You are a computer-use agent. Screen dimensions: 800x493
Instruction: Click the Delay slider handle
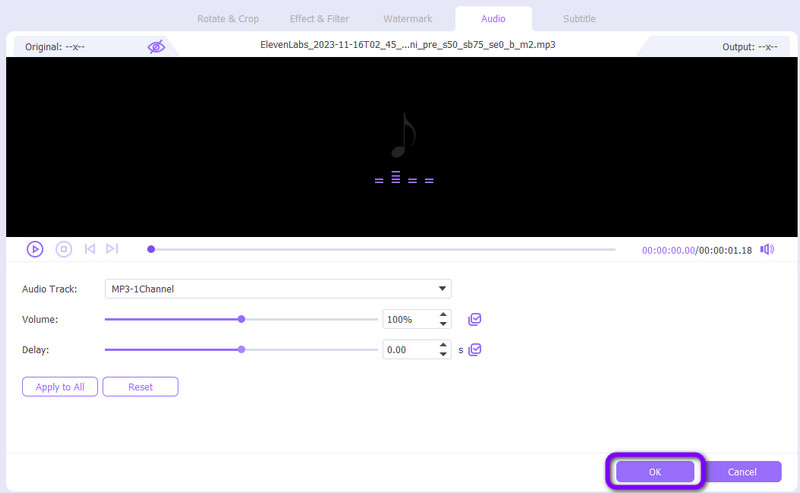tap(241, 350)
